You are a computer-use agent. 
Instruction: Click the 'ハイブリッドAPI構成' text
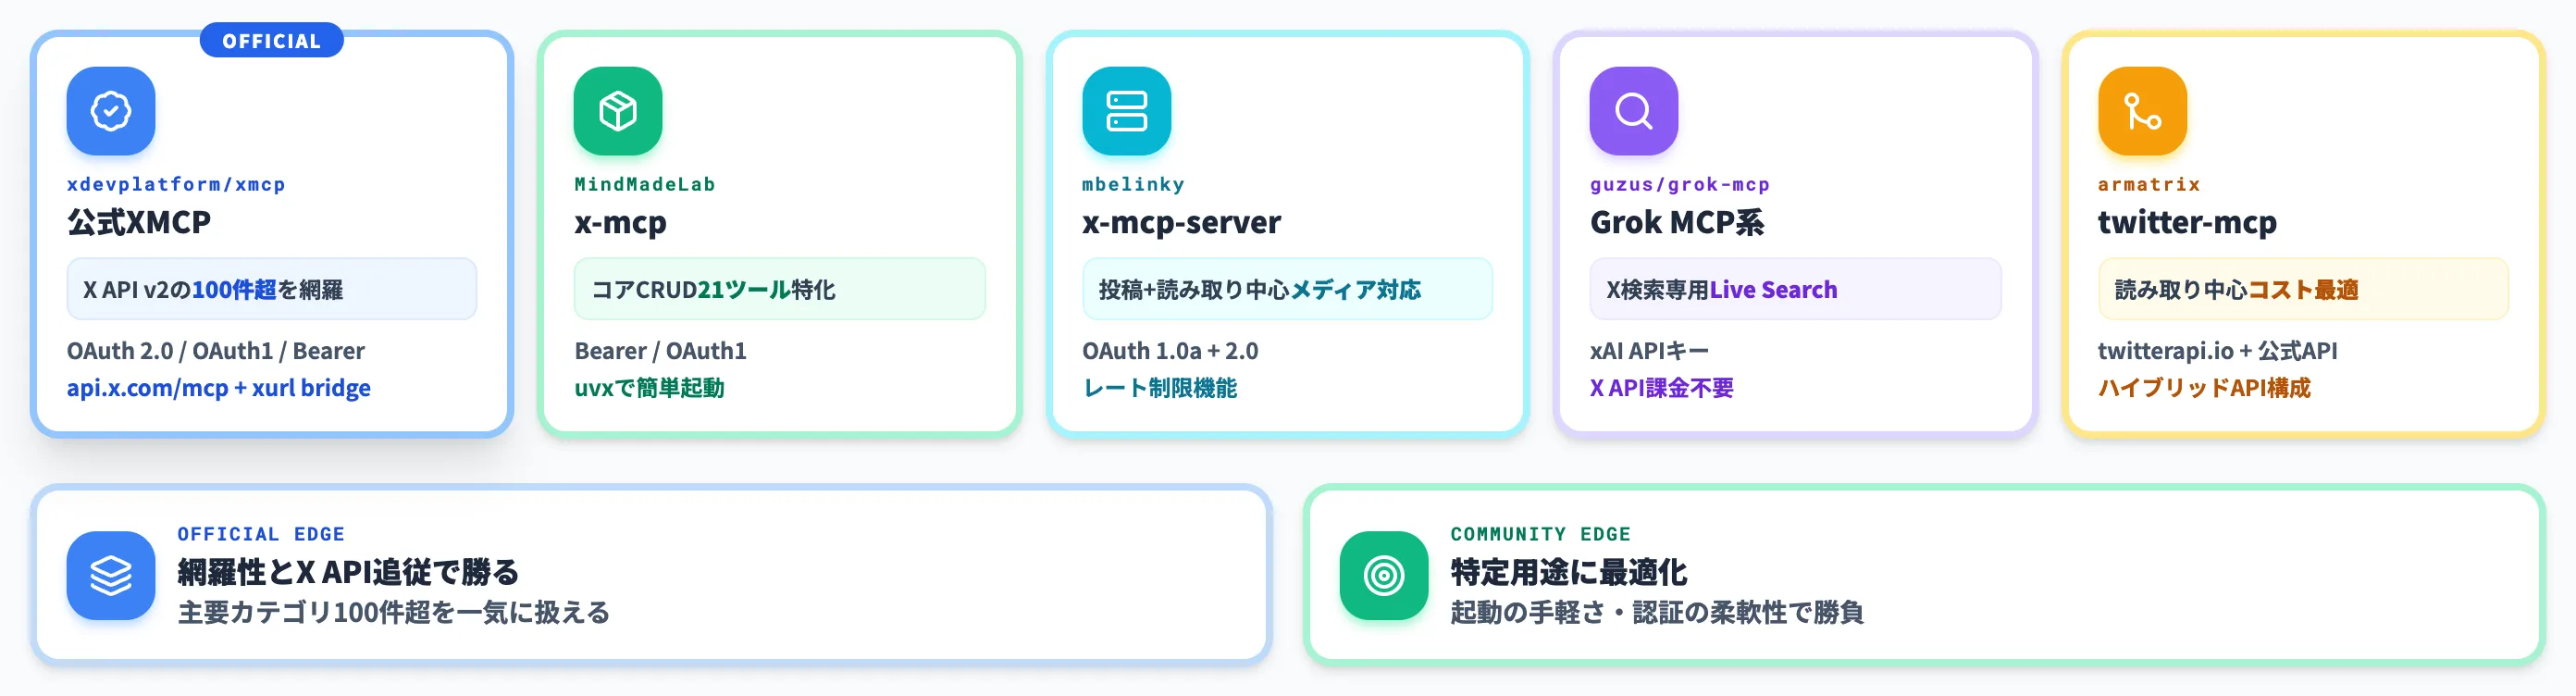point(2204,388)
